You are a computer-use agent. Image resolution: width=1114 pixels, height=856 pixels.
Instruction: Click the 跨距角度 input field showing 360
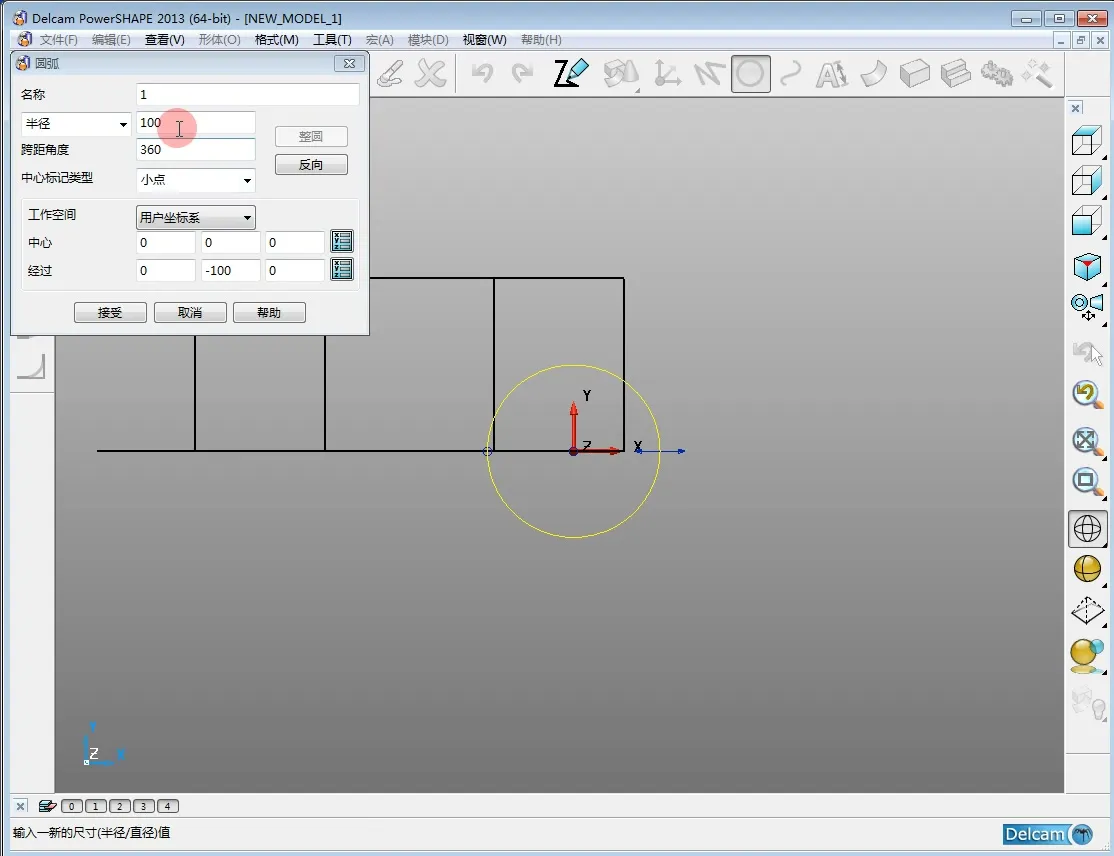click(x=196, y=150)
